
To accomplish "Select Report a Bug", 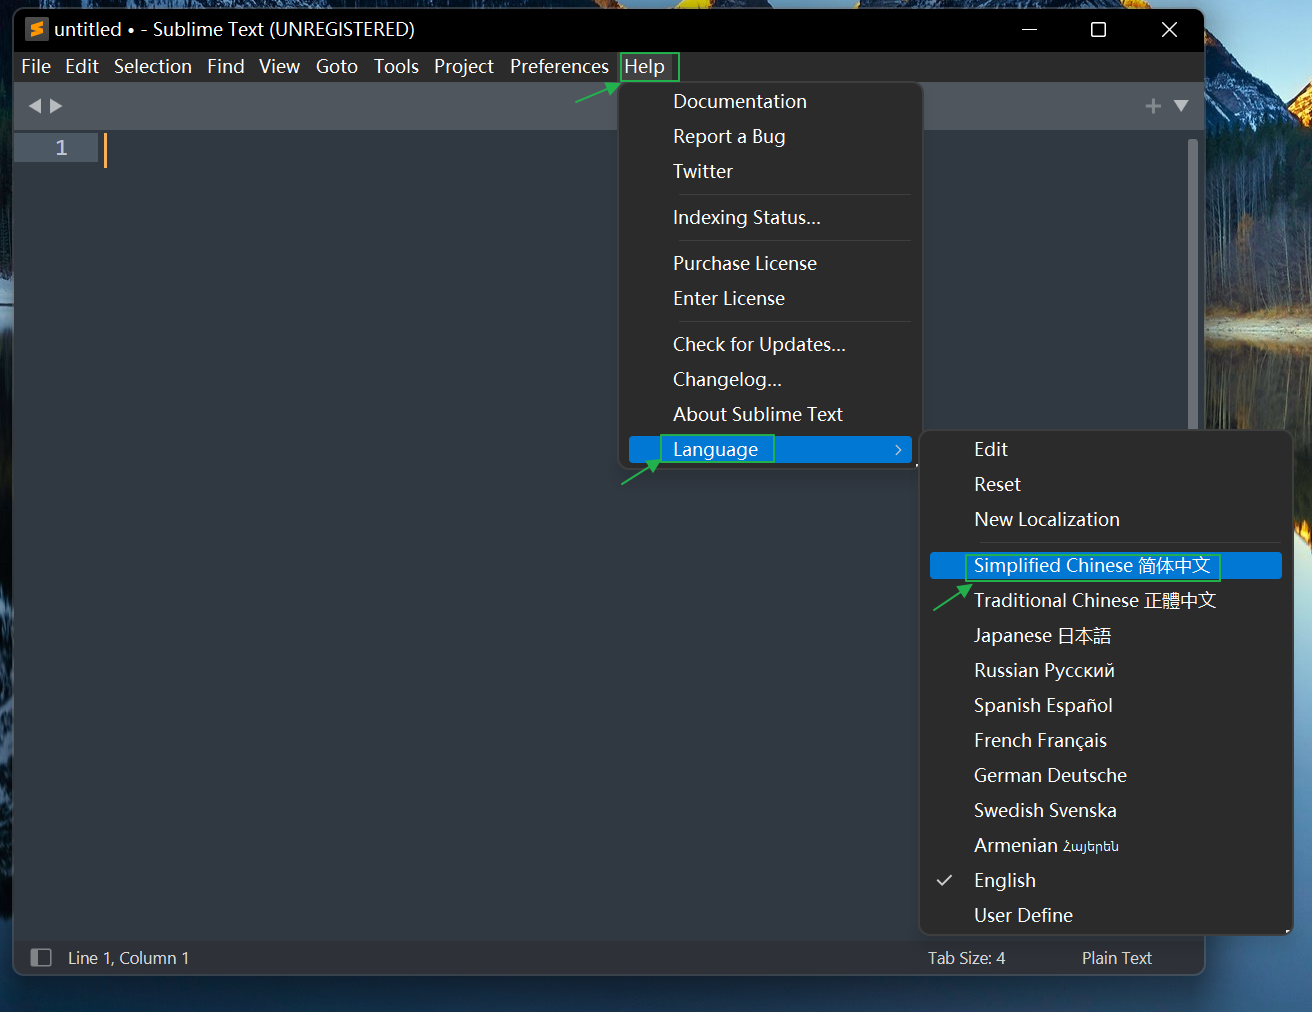I will (770, 137).
